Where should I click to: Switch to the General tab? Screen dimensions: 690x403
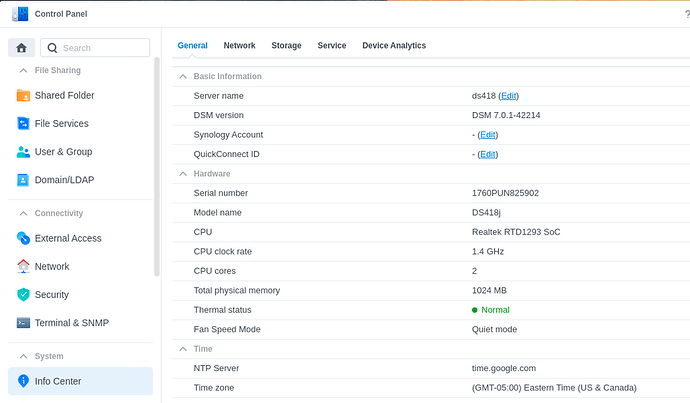tap(192, 45)
